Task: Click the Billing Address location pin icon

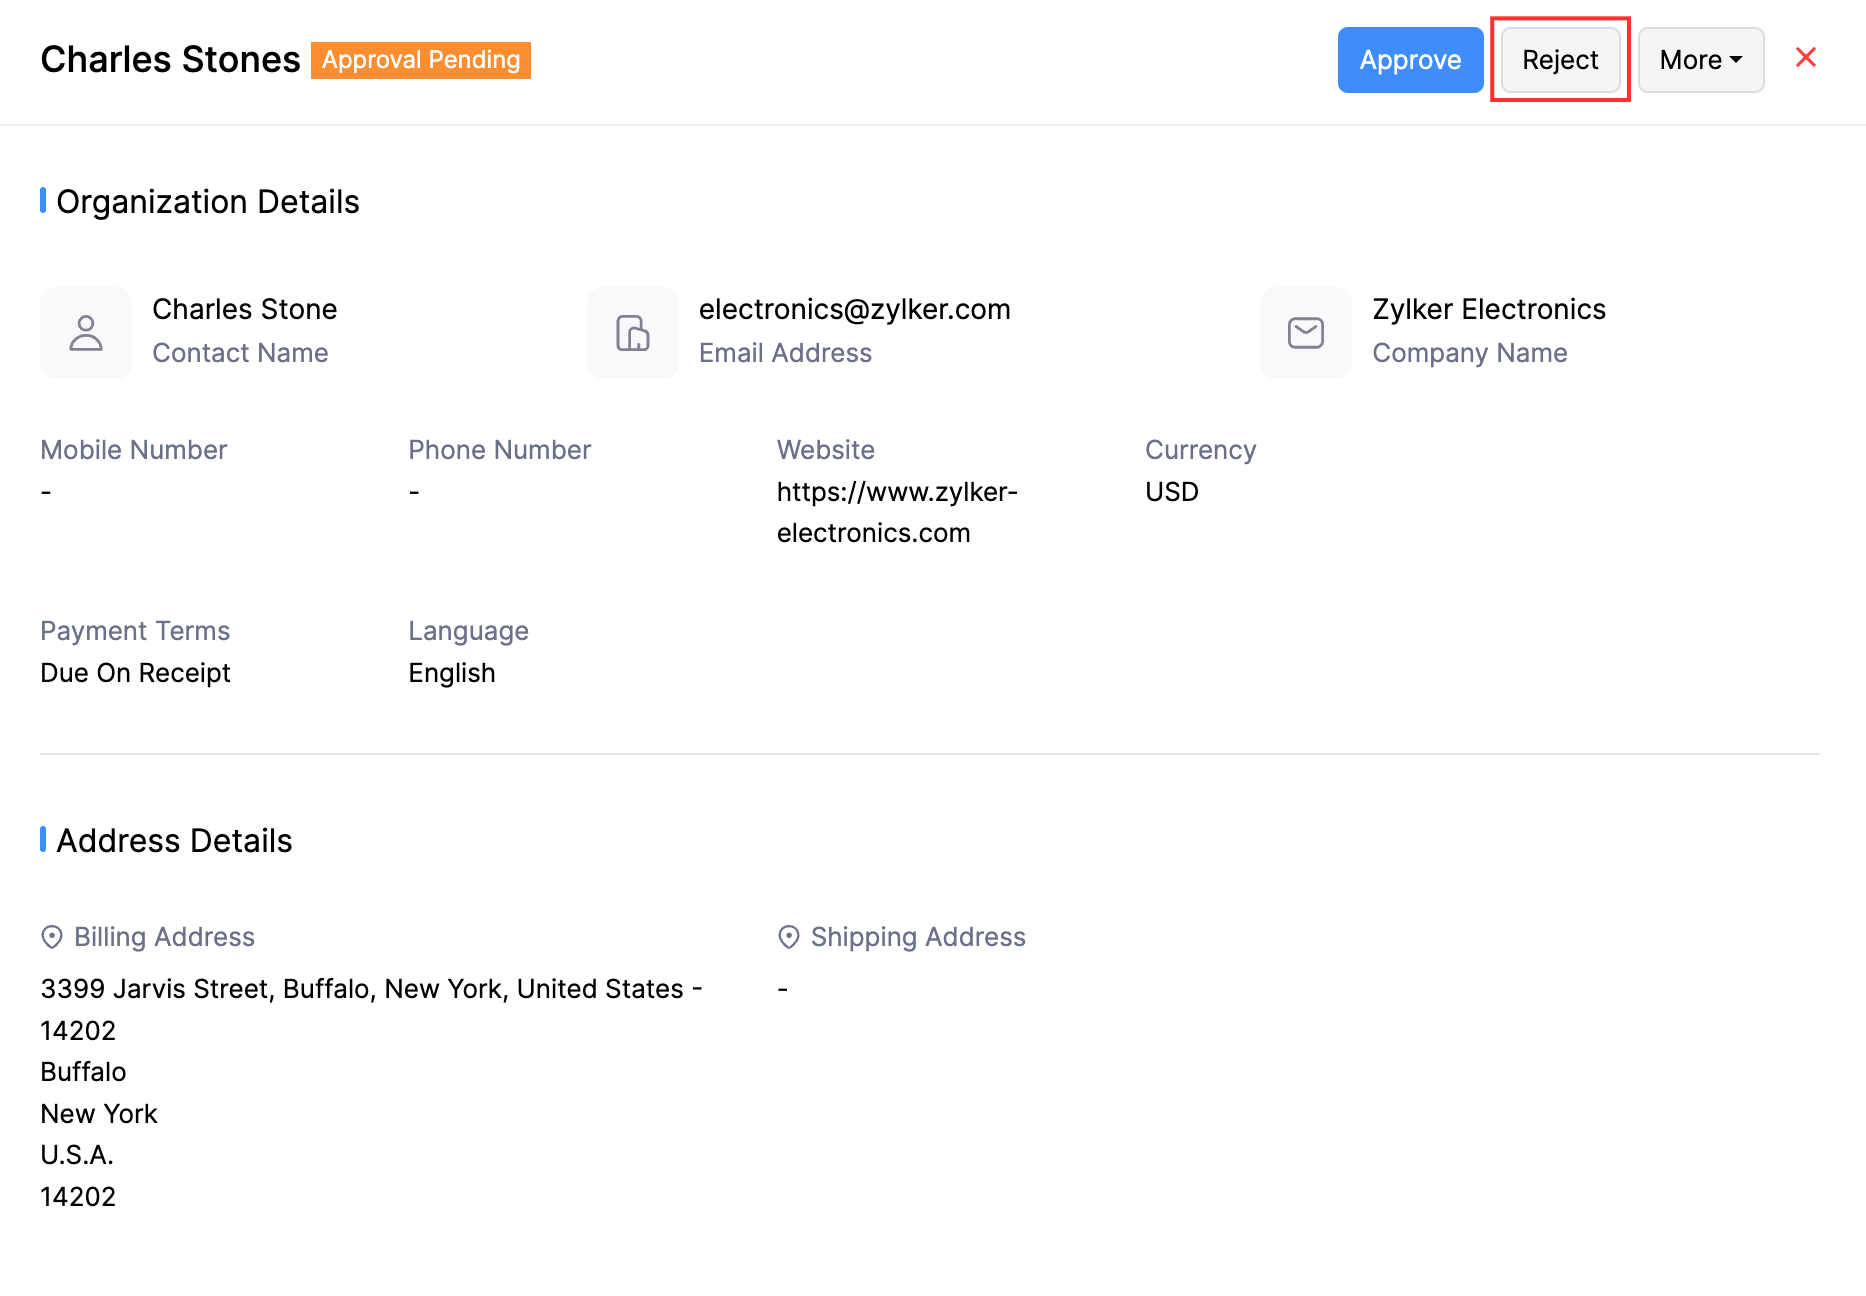Action: [52, 937]
